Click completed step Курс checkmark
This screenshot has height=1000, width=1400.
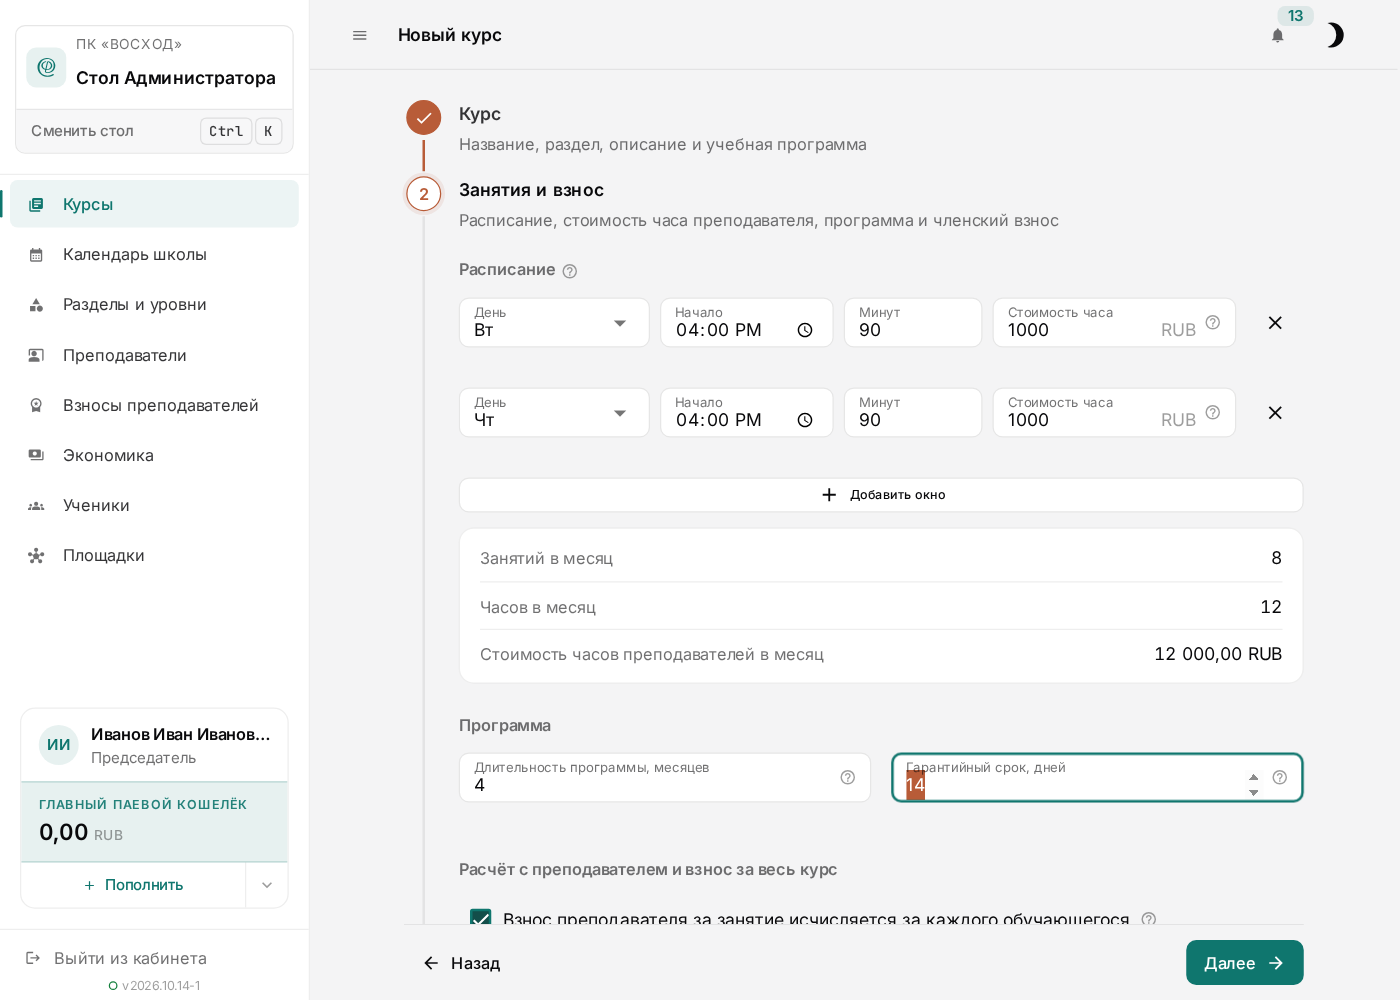[424, 118]
